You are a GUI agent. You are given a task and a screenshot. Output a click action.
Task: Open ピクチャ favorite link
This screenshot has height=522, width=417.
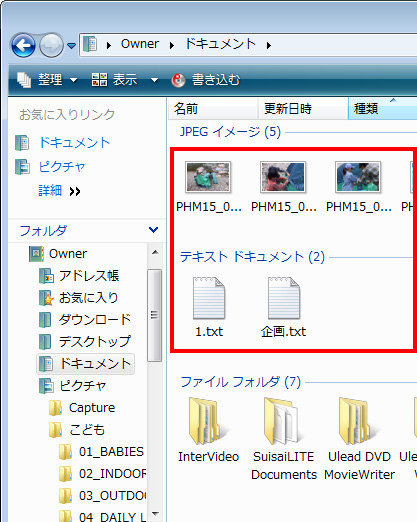pyautogui.click(x=62, y=167)
